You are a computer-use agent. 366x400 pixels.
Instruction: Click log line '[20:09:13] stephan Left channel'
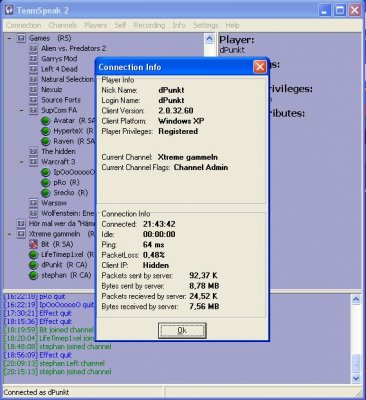[x=54, y=363]
